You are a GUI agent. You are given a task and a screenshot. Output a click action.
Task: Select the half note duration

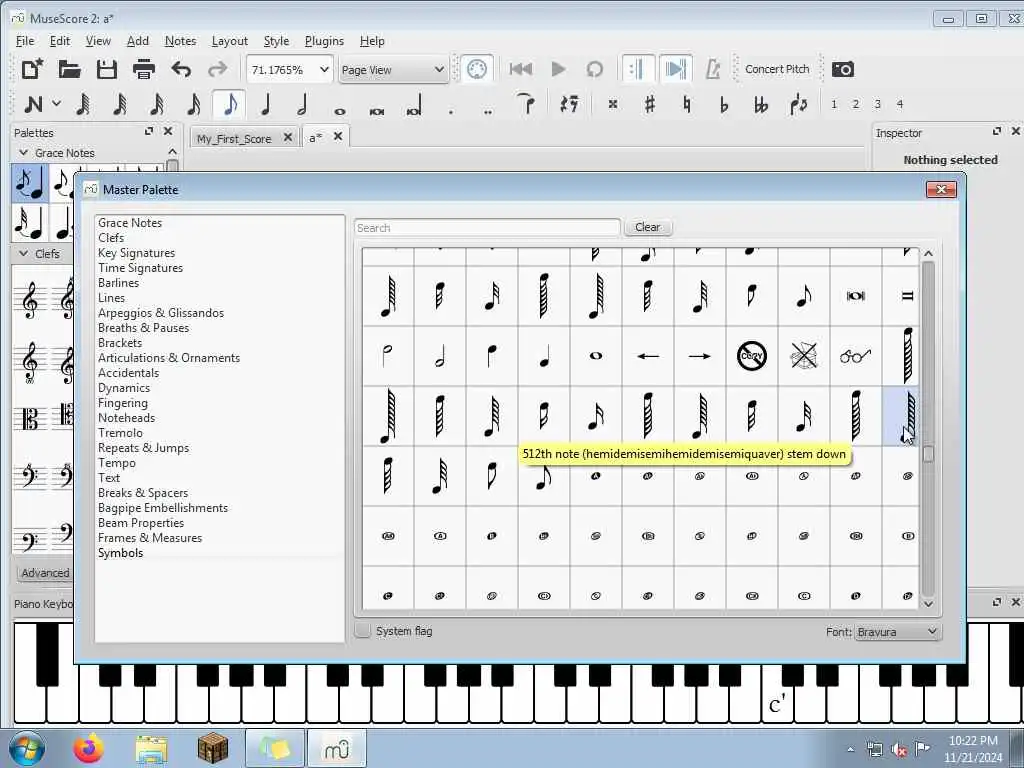(x=302, y=104)
